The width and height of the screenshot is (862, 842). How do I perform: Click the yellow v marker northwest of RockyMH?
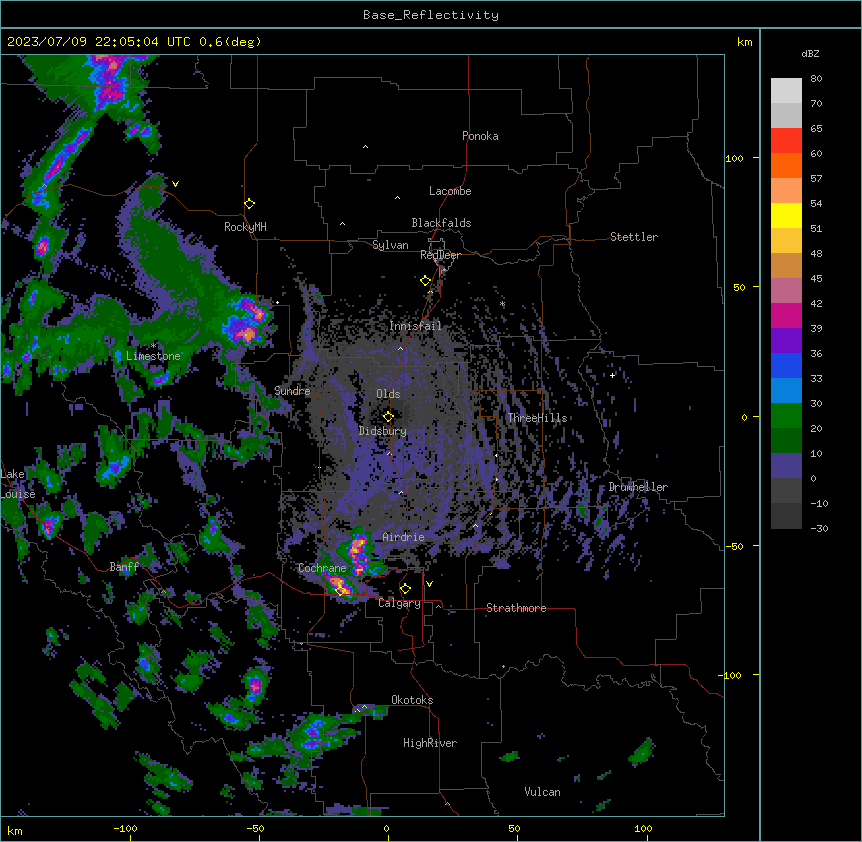pos(175,184)
